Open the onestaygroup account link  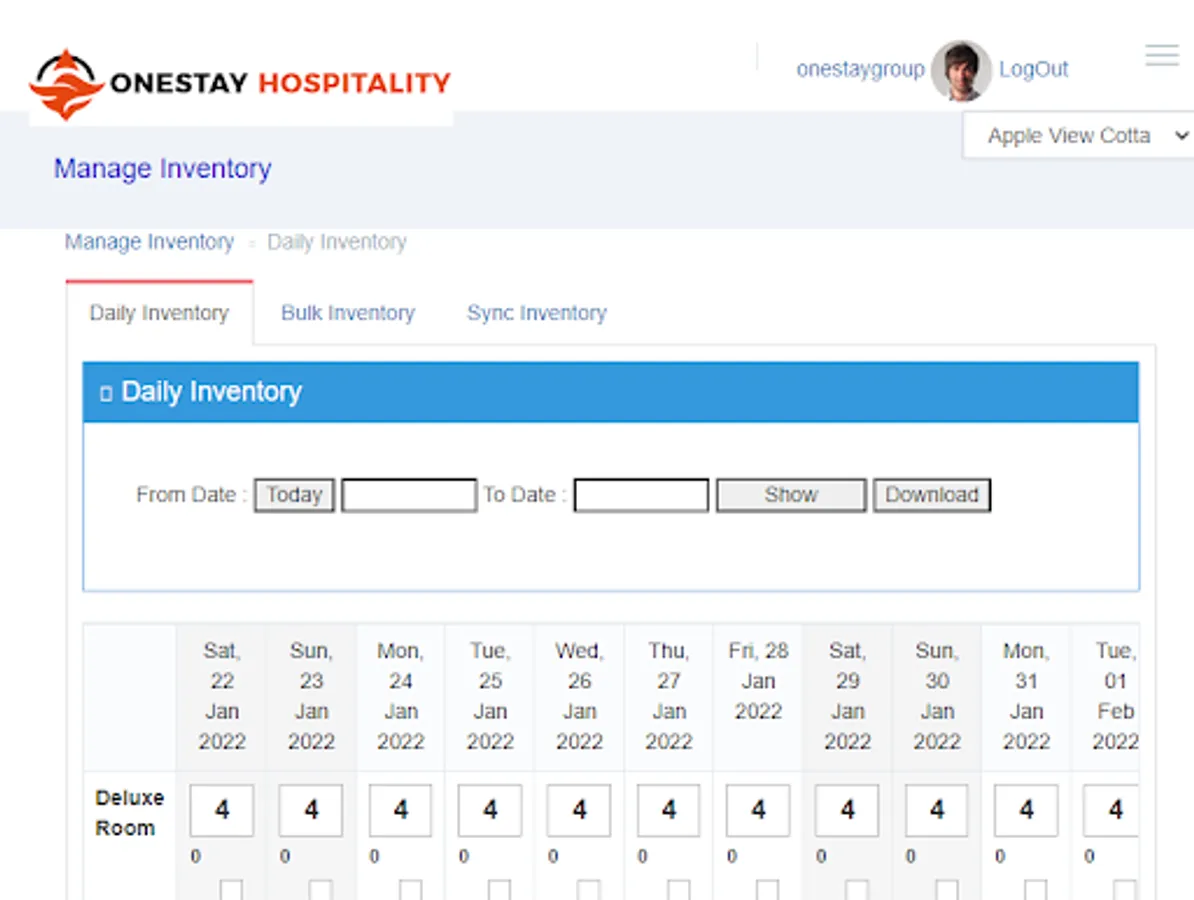[x=860, y=69]
